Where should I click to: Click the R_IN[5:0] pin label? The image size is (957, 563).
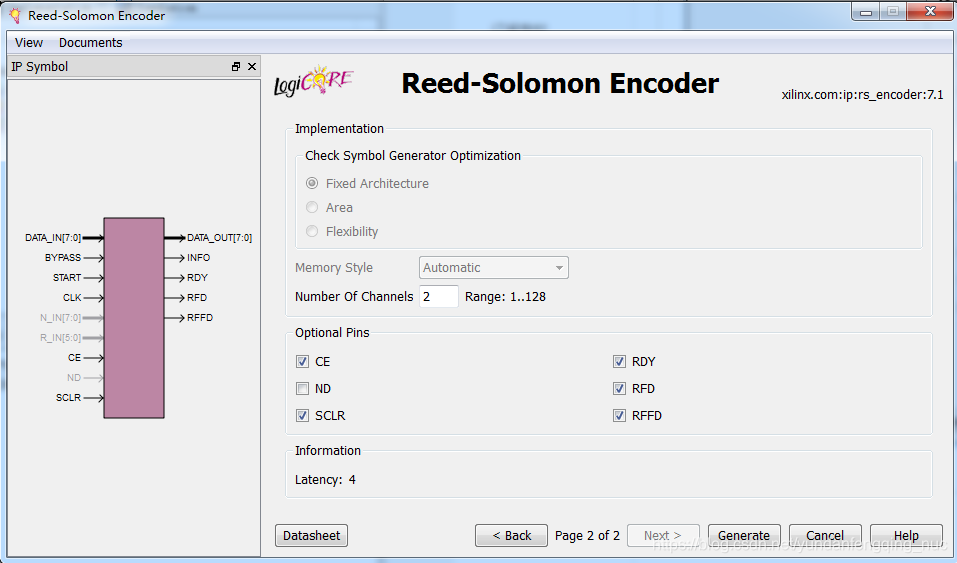(60, 338)
